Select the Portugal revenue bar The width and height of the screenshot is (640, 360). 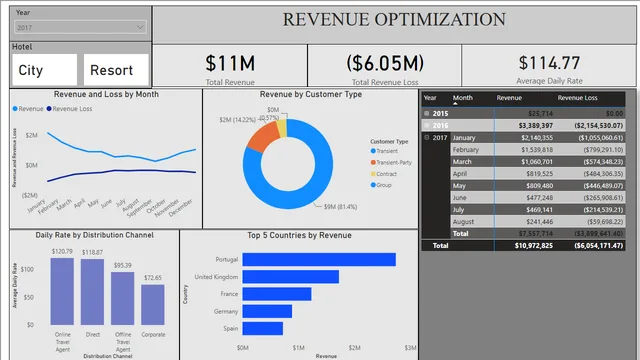[319, 260]
